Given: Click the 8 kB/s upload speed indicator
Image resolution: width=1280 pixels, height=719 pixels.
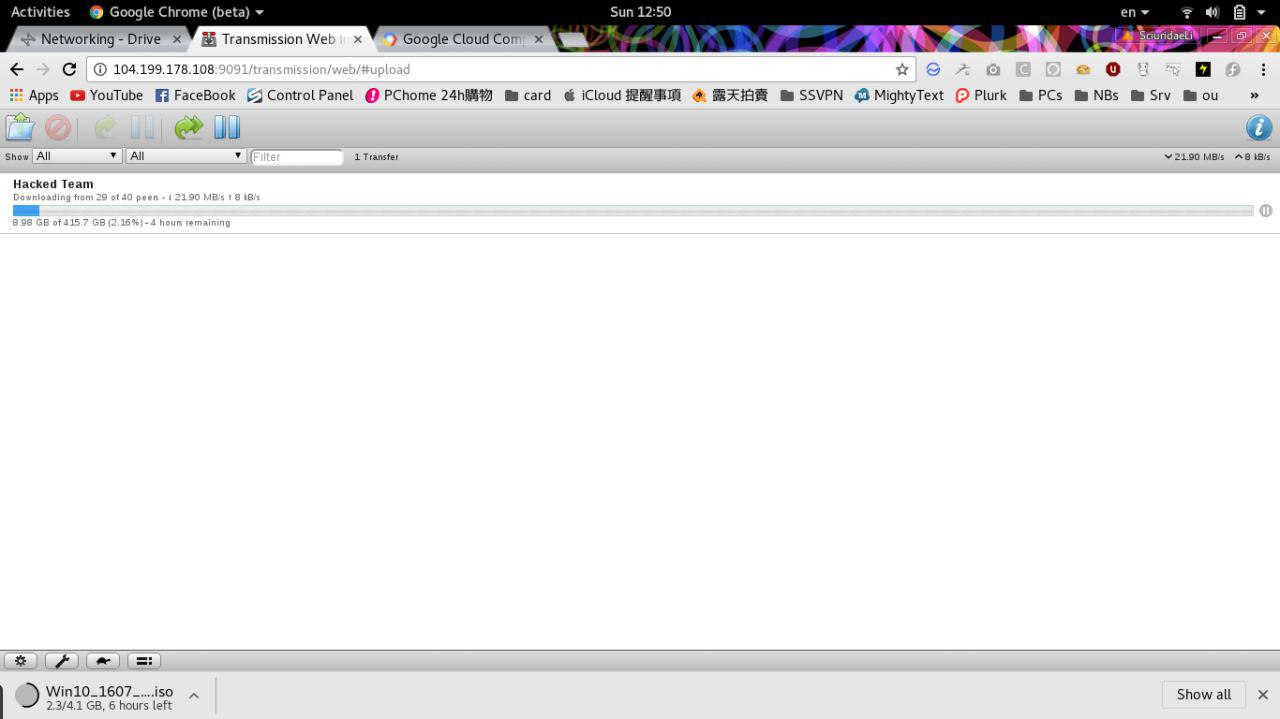Looking at the screenshot, I should (1252, 157).
